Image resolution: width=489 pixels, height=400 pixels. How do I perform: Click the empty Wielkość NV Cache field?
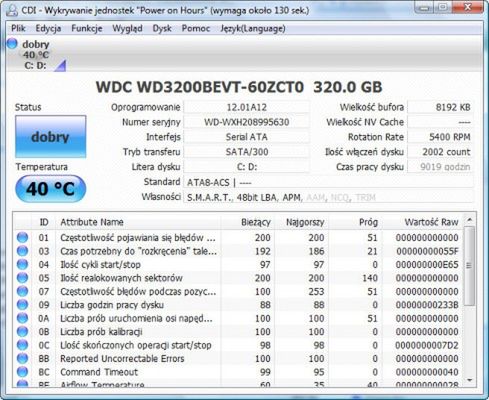[440, 122]
